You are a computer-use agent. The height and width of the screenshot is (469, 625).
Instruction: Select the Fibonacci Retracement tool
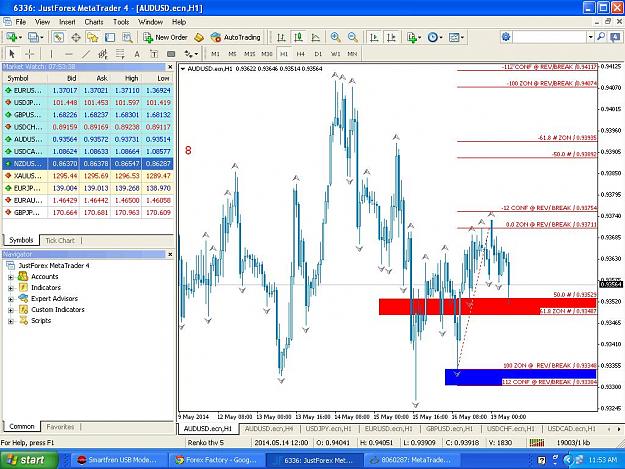(x=120, y=53)
